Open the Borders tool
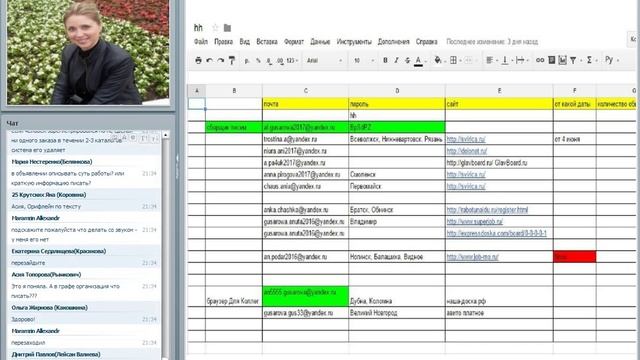 [x=453, y=60]
